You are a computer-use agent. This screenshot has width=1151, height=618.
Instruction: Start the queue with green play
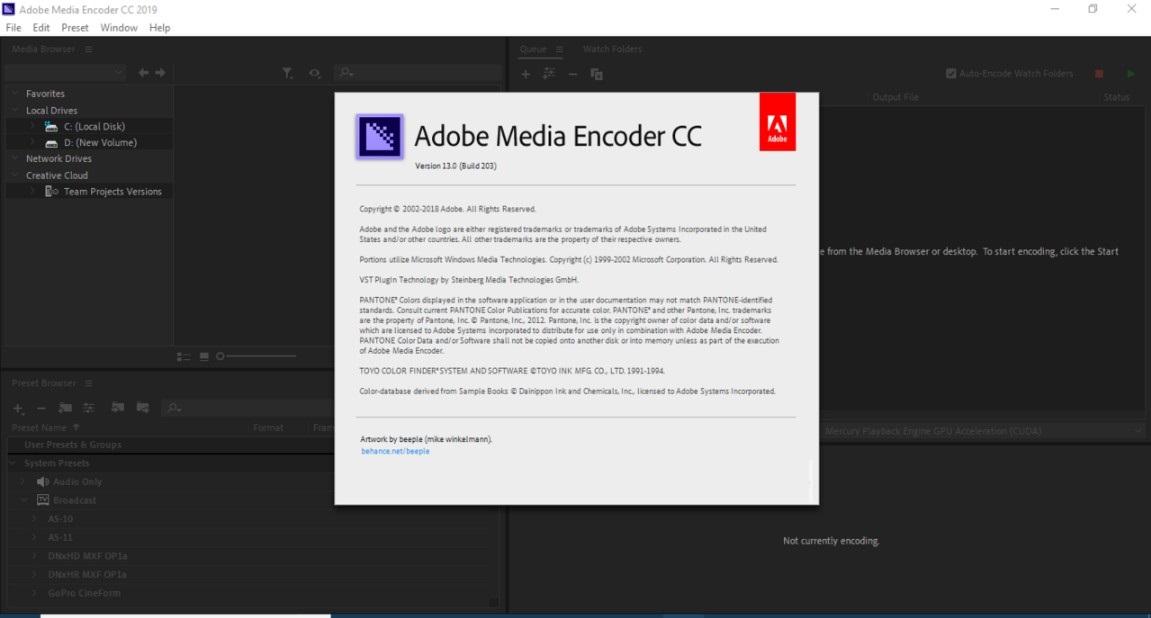point(1130,74)
